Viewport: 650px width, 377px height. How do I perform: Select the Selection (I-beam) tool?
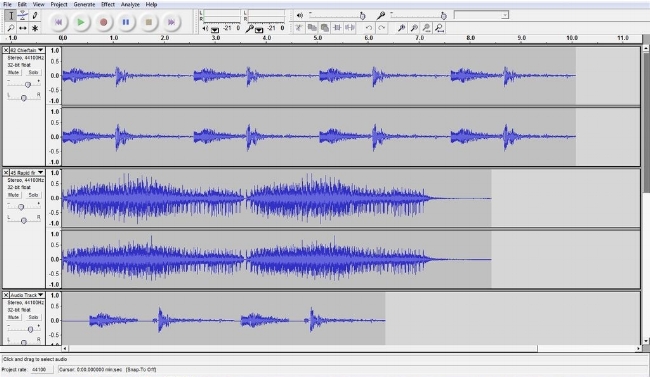(11, 16)
